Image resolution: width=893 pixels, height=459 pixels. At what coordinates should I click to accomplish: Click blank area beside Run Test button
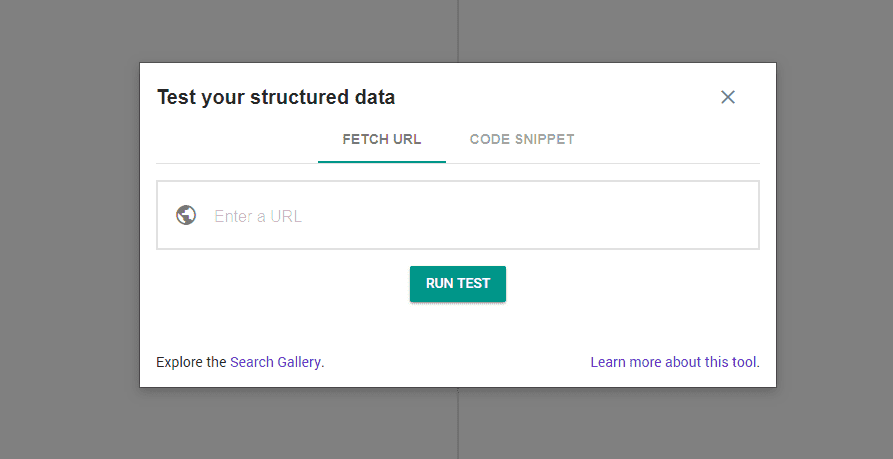(x=626, y=284)
